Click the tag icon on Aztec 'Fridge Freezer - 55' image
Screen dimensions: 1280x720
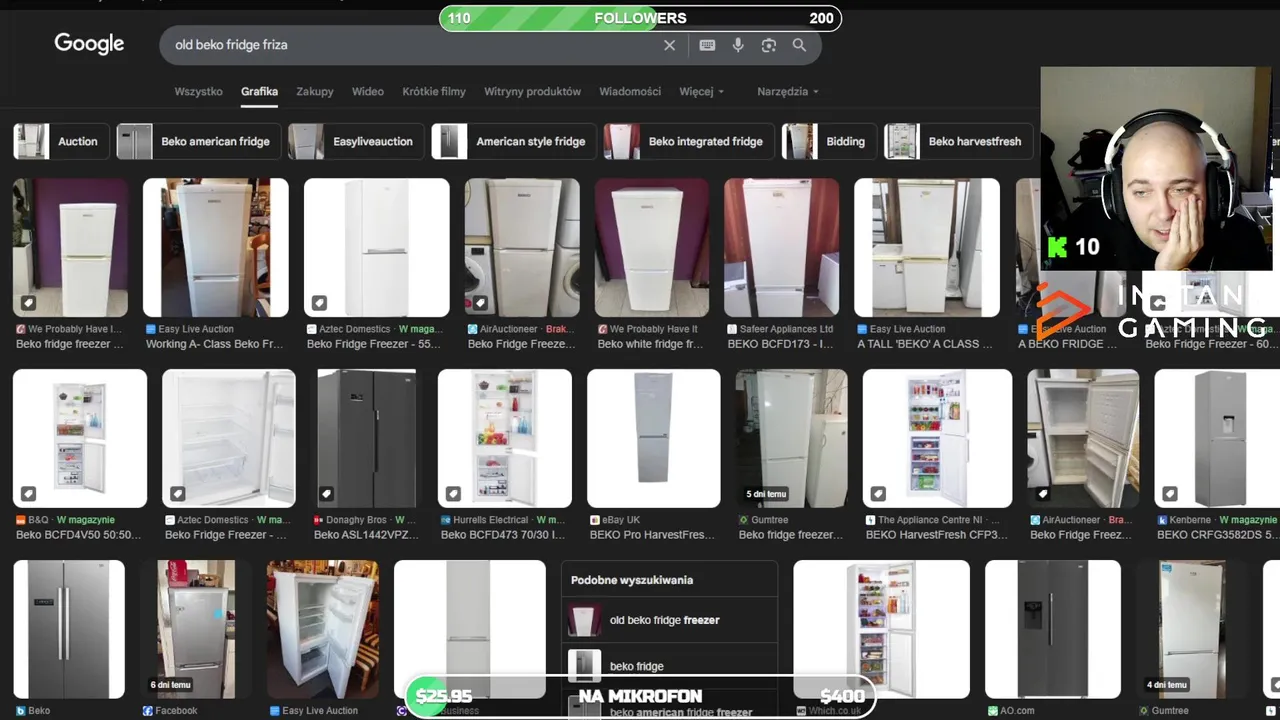[319, 302]
